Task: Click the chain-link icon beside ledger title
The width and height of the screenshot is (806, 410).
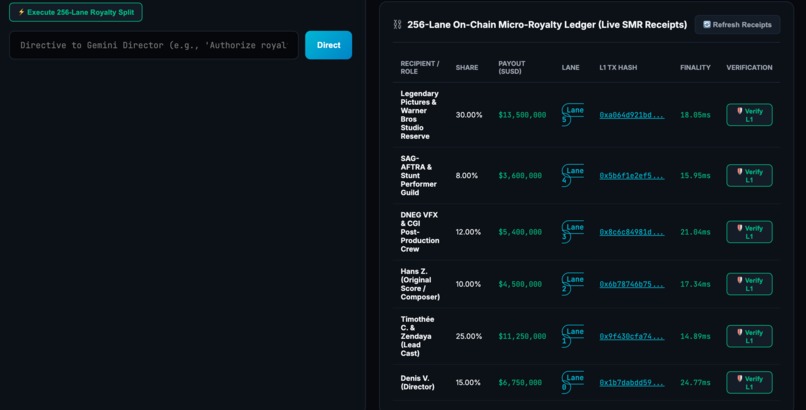Action: [397, 25]
